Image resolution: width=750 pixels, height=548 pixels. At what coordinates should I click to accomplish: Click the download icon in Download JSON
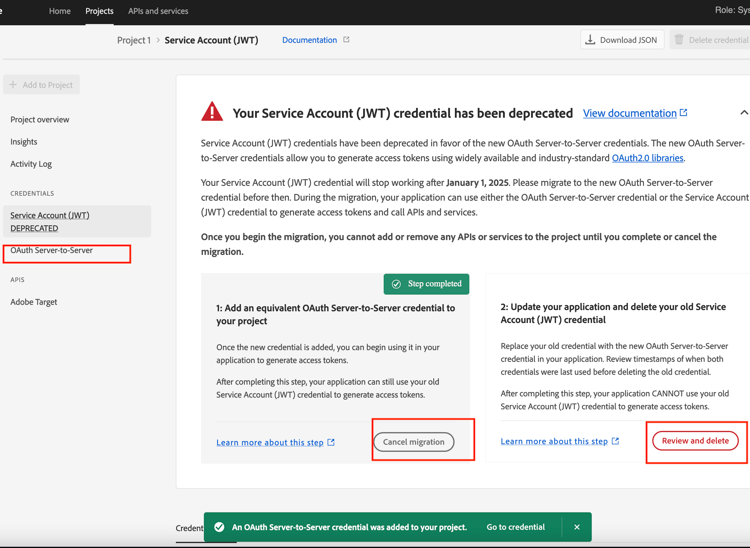click(590, 40)
